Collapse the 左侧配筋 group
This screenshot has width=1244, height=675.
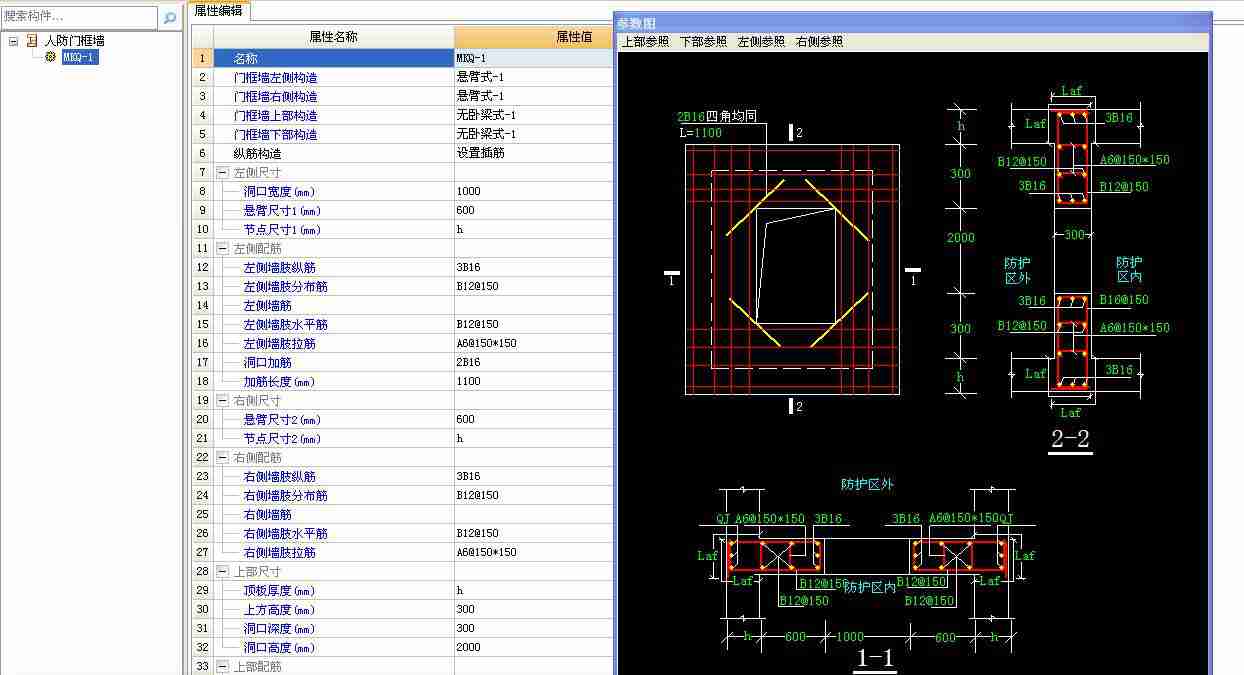[222, 248]
